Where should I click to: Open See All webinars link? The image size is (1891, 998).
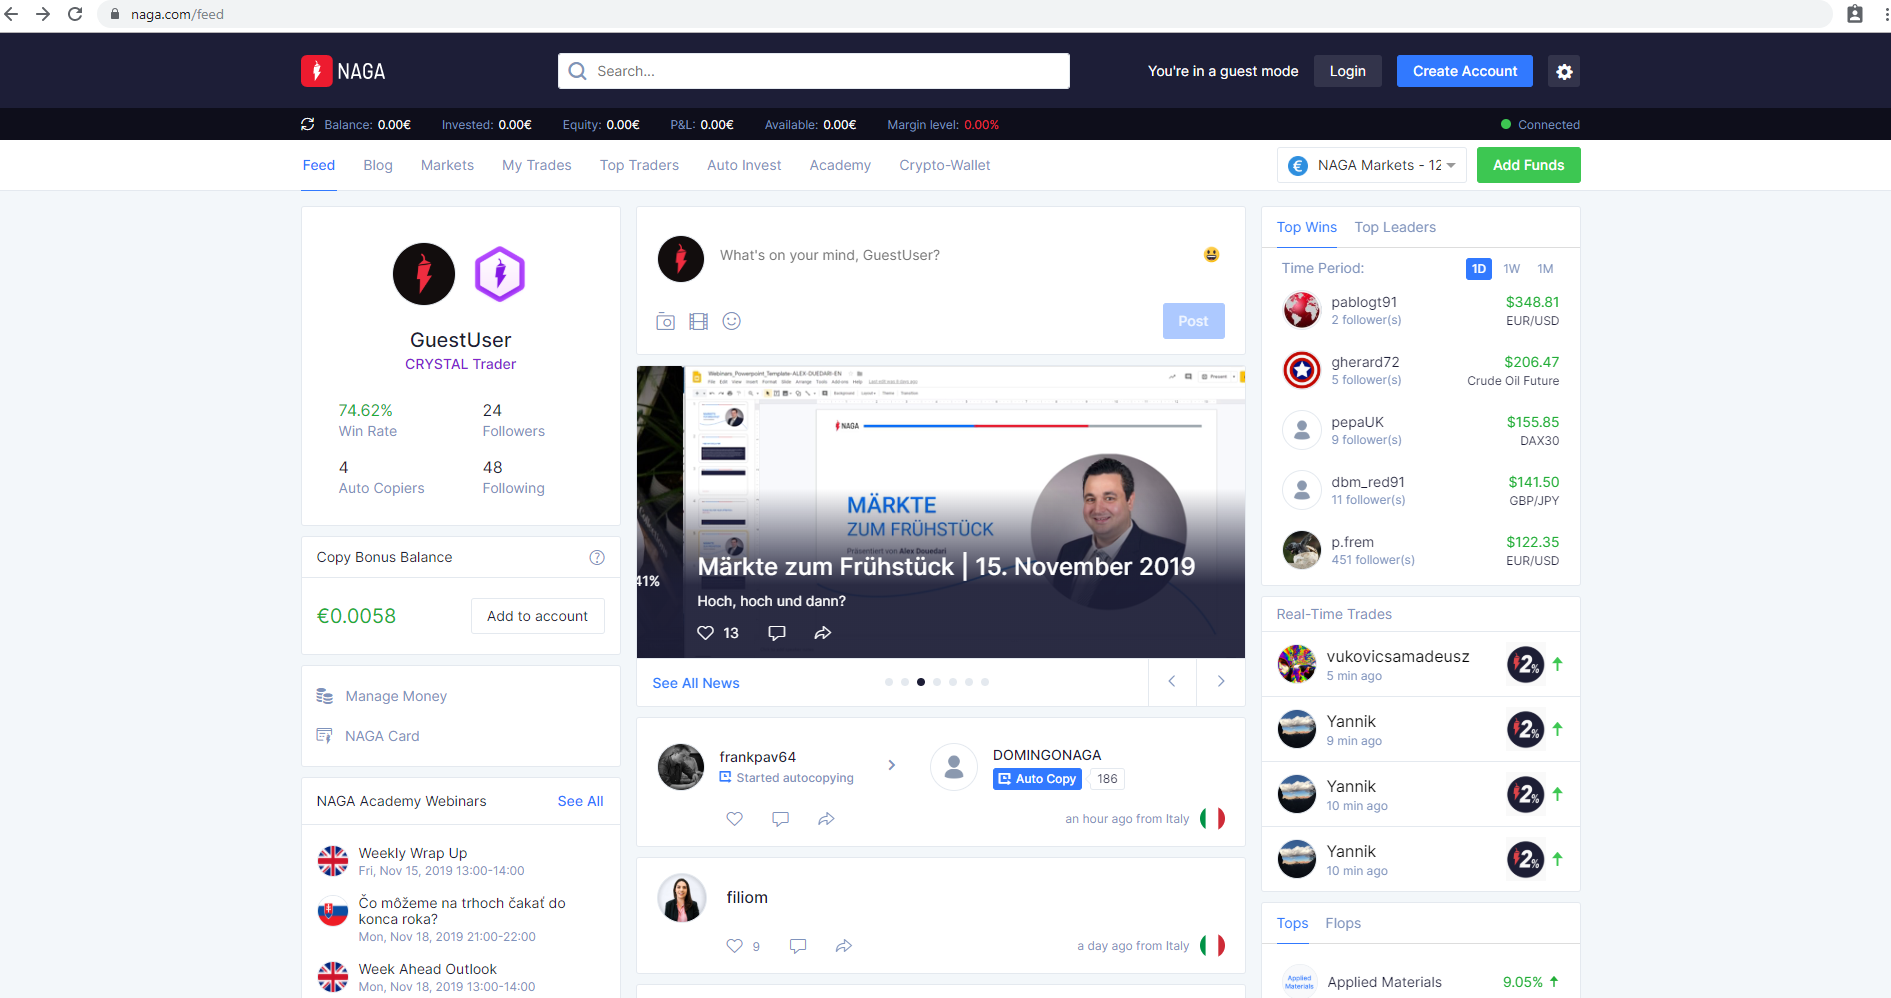pos(580,801)
